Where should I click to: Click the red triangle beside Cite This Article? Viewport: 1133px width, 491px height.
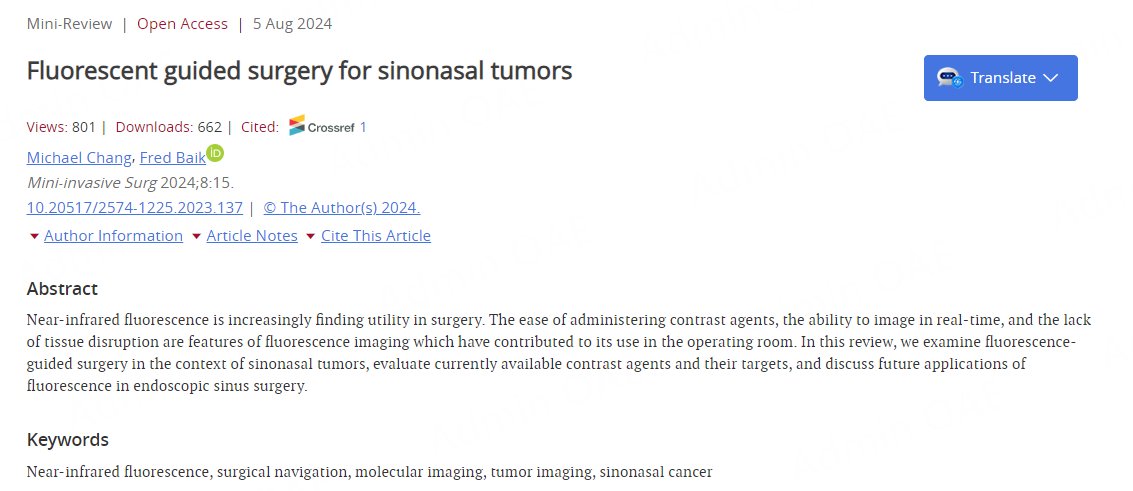[310, 236]
